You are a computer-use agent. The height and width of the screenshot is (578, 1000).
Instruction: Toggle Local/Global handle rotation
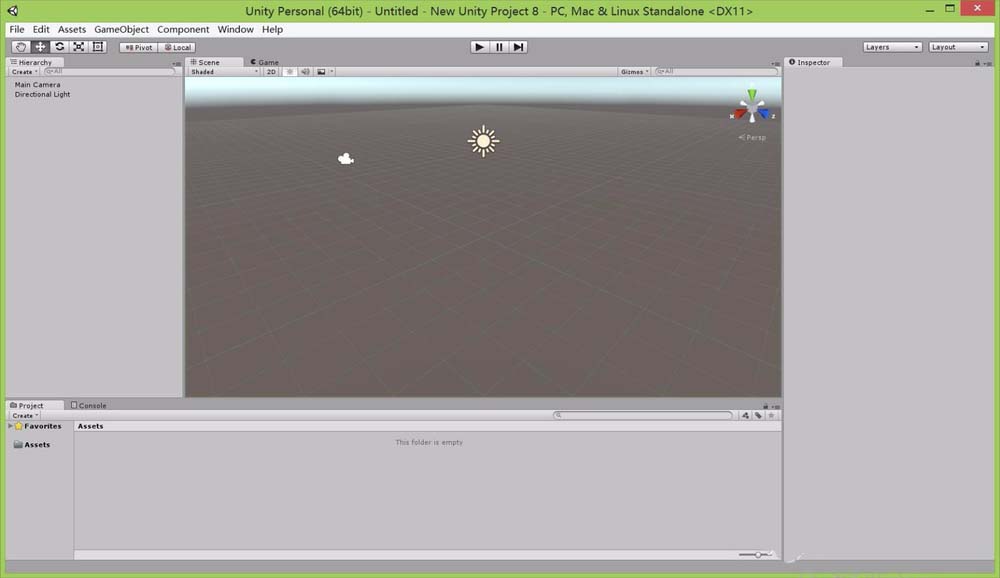[x=177, y=47]
